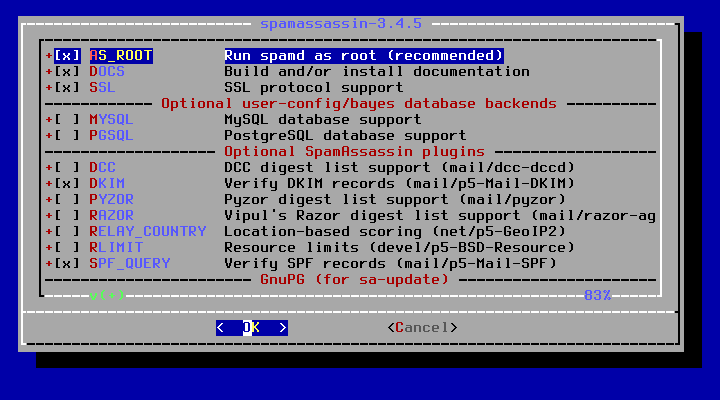Screen dimensions: 720x400
Task: Check the PYZOR plugin checkbox
Action: pos(68,199)
